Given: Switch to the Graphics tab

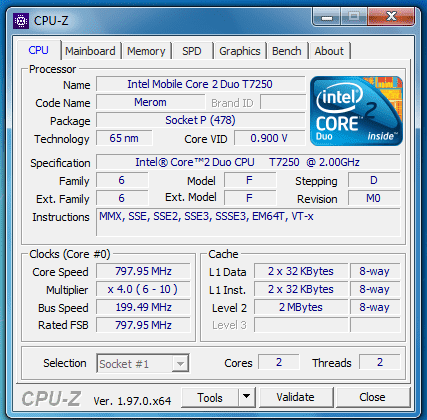Looking at the screenshot, I should (x=240, y=51).
